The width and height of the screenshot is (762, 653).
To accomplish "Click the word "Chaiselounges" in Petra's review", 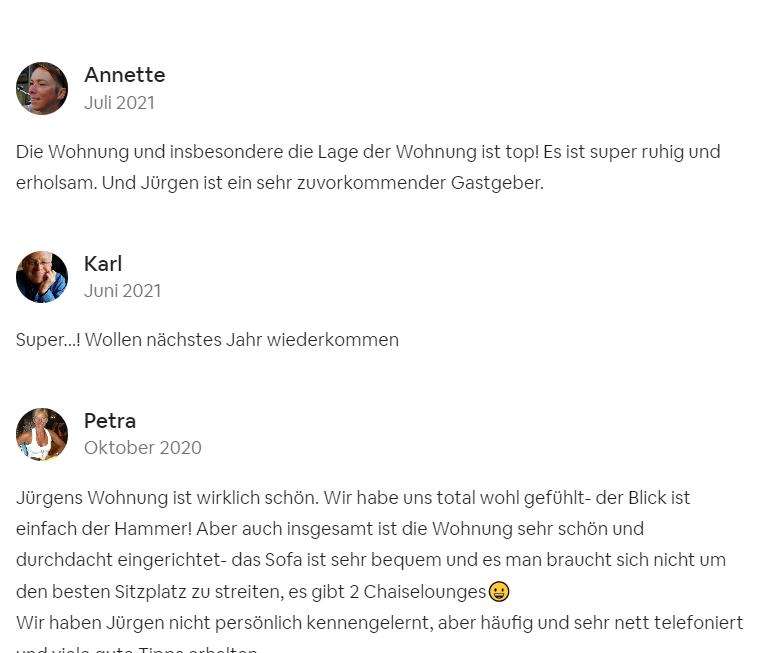I will [x=424, y=592].
